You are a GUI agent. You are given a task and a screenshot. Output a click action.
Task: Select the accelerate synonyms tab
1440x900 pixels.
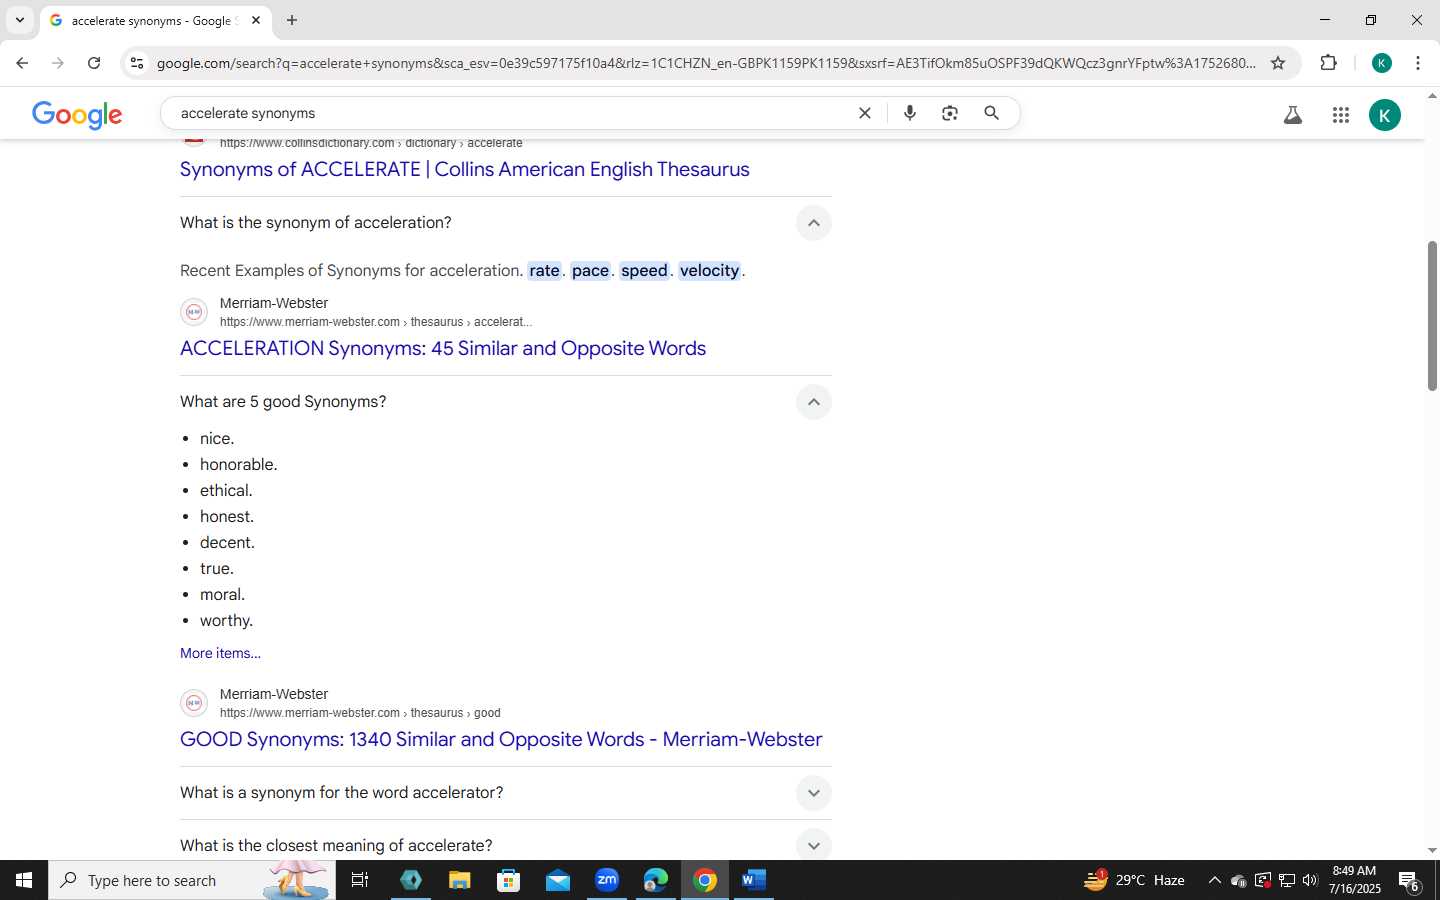[155, 20]
